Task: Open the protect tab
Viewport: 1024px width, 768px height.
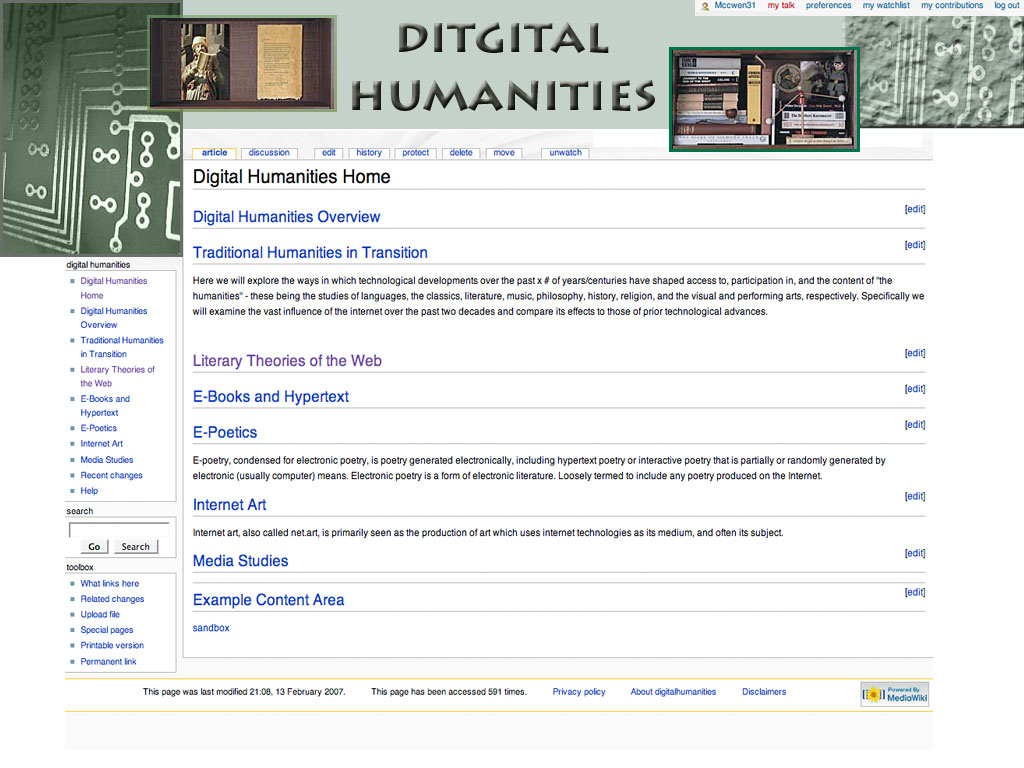Action: pyautogui.click(x=415, y=153)
